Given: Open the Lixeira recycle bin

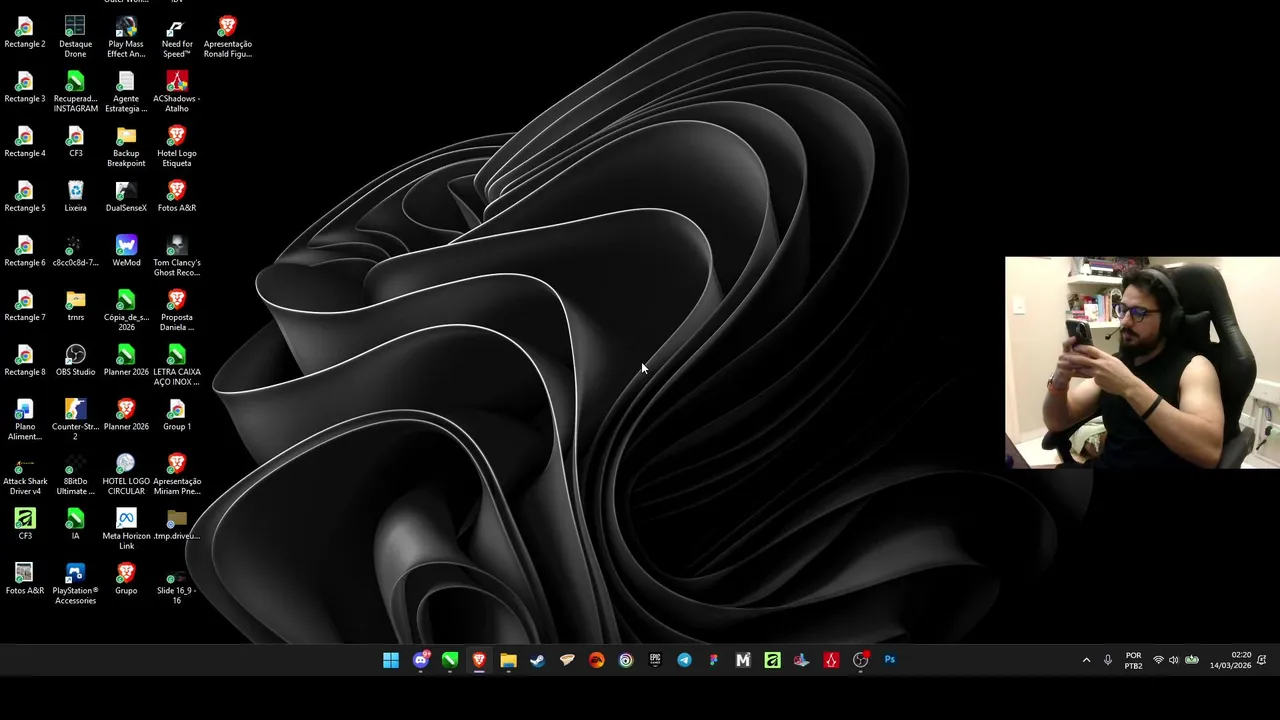Looking at the screenshot, I should click(75, 196).
